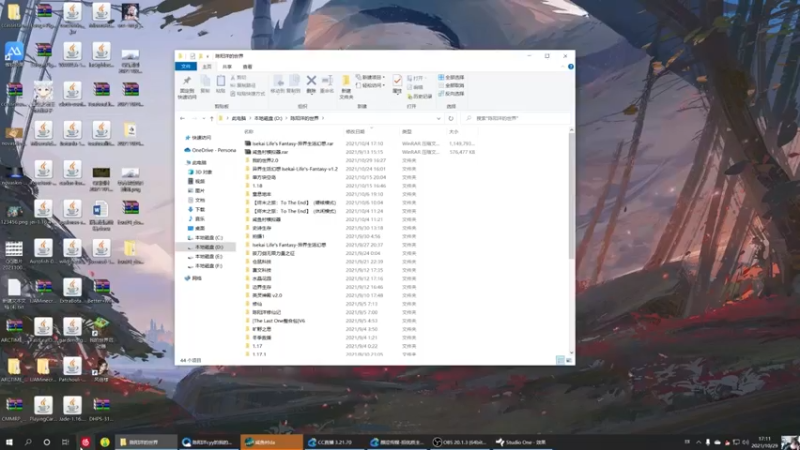
Task: Open the address bar history dropdown arrow
Action: (x=438, y=118)
